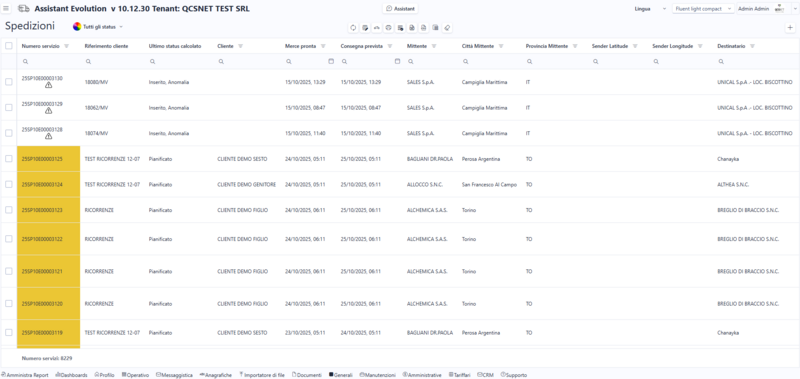Click the steering wheel toolbar icon
Viewport: 800px width, 379px height.
pos(388,28)
